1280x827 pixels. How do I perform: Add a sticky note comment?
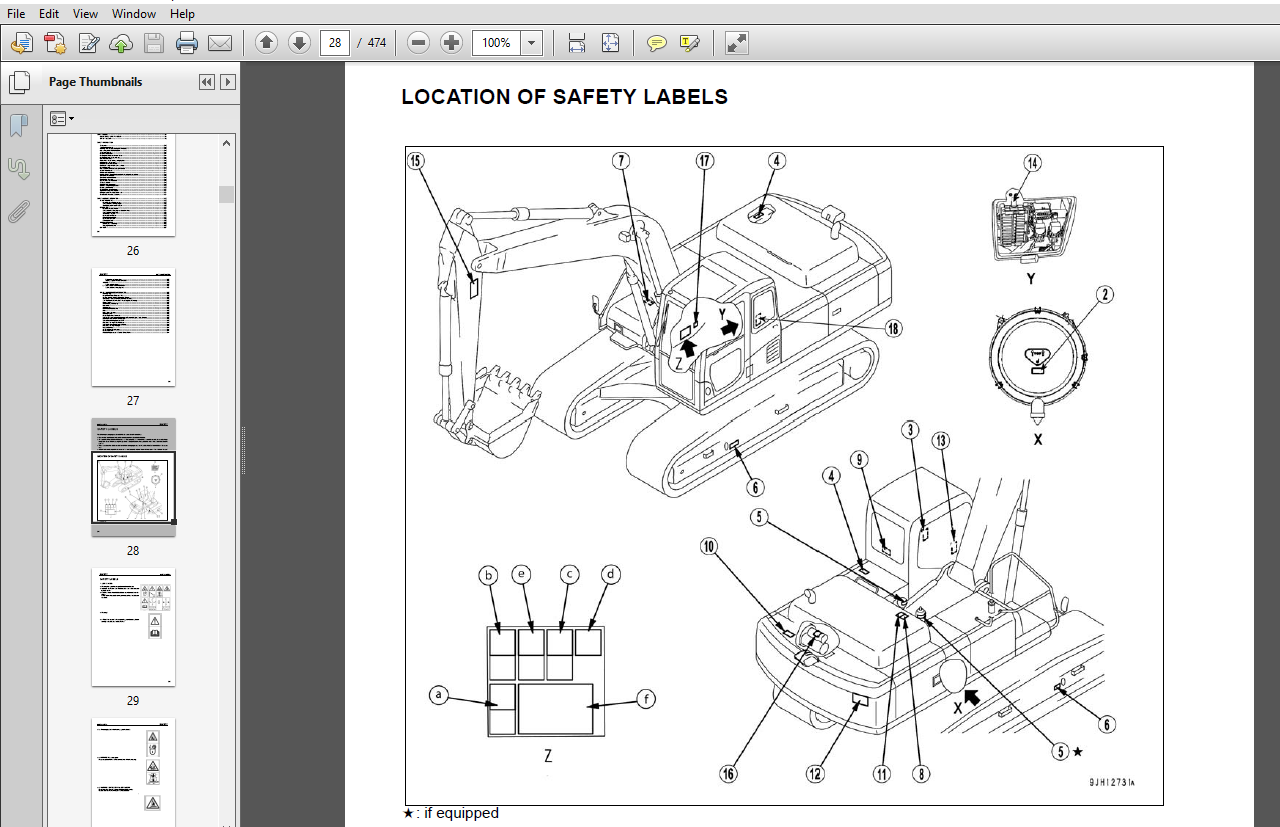point(657,43)
